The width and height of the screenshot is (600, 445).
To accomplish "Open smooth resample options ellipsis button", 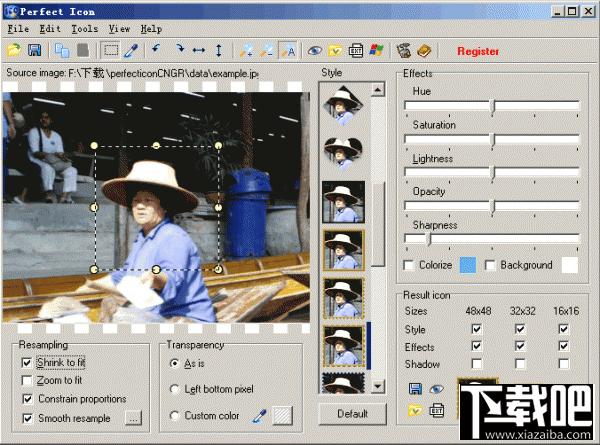I will click(x=133, y=418).
